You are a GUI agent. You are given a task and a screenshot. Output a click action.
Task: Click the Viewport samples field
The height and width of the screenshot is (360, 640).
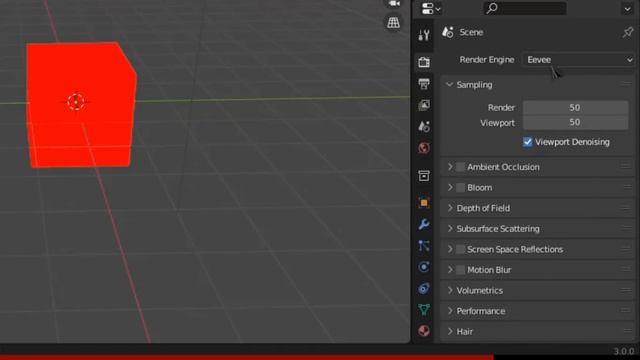[x=575, y=122]
